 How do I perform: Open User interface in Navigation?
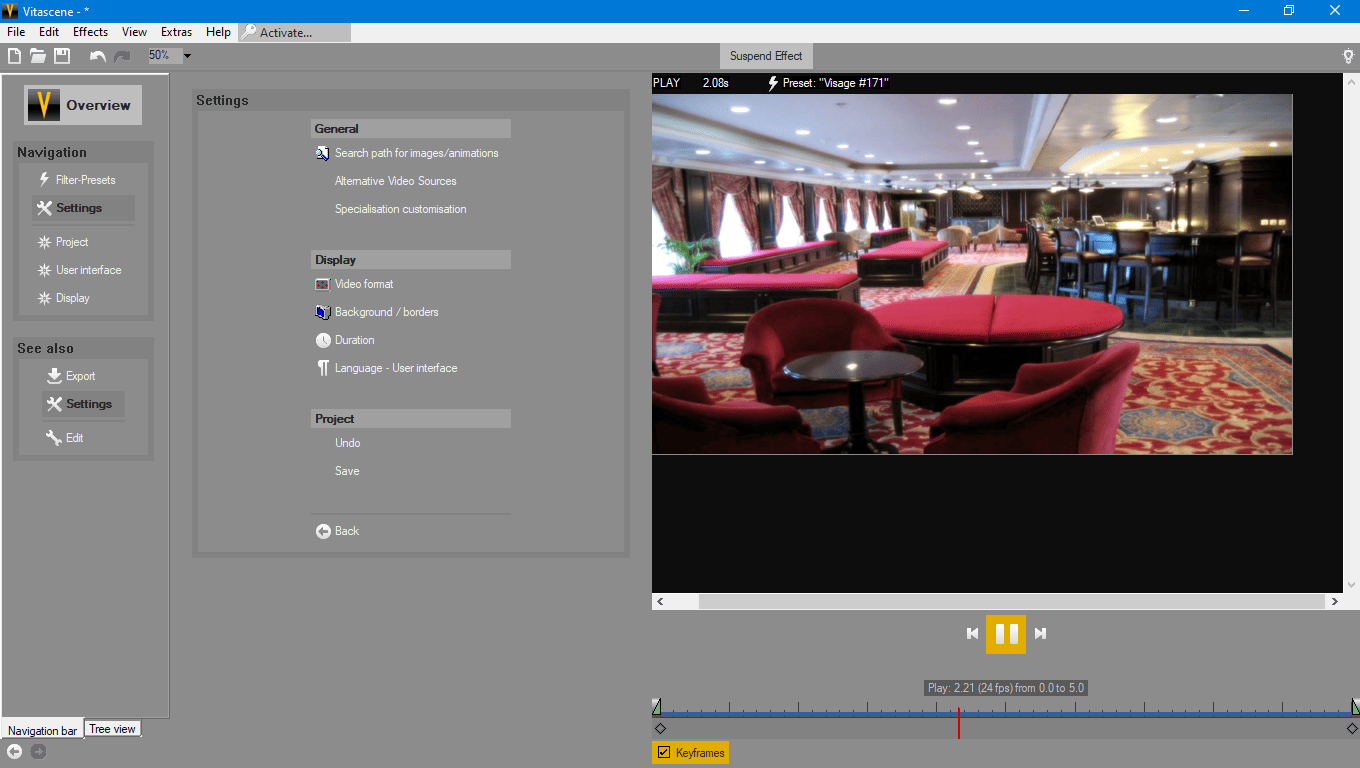click(x=80, y=270)
